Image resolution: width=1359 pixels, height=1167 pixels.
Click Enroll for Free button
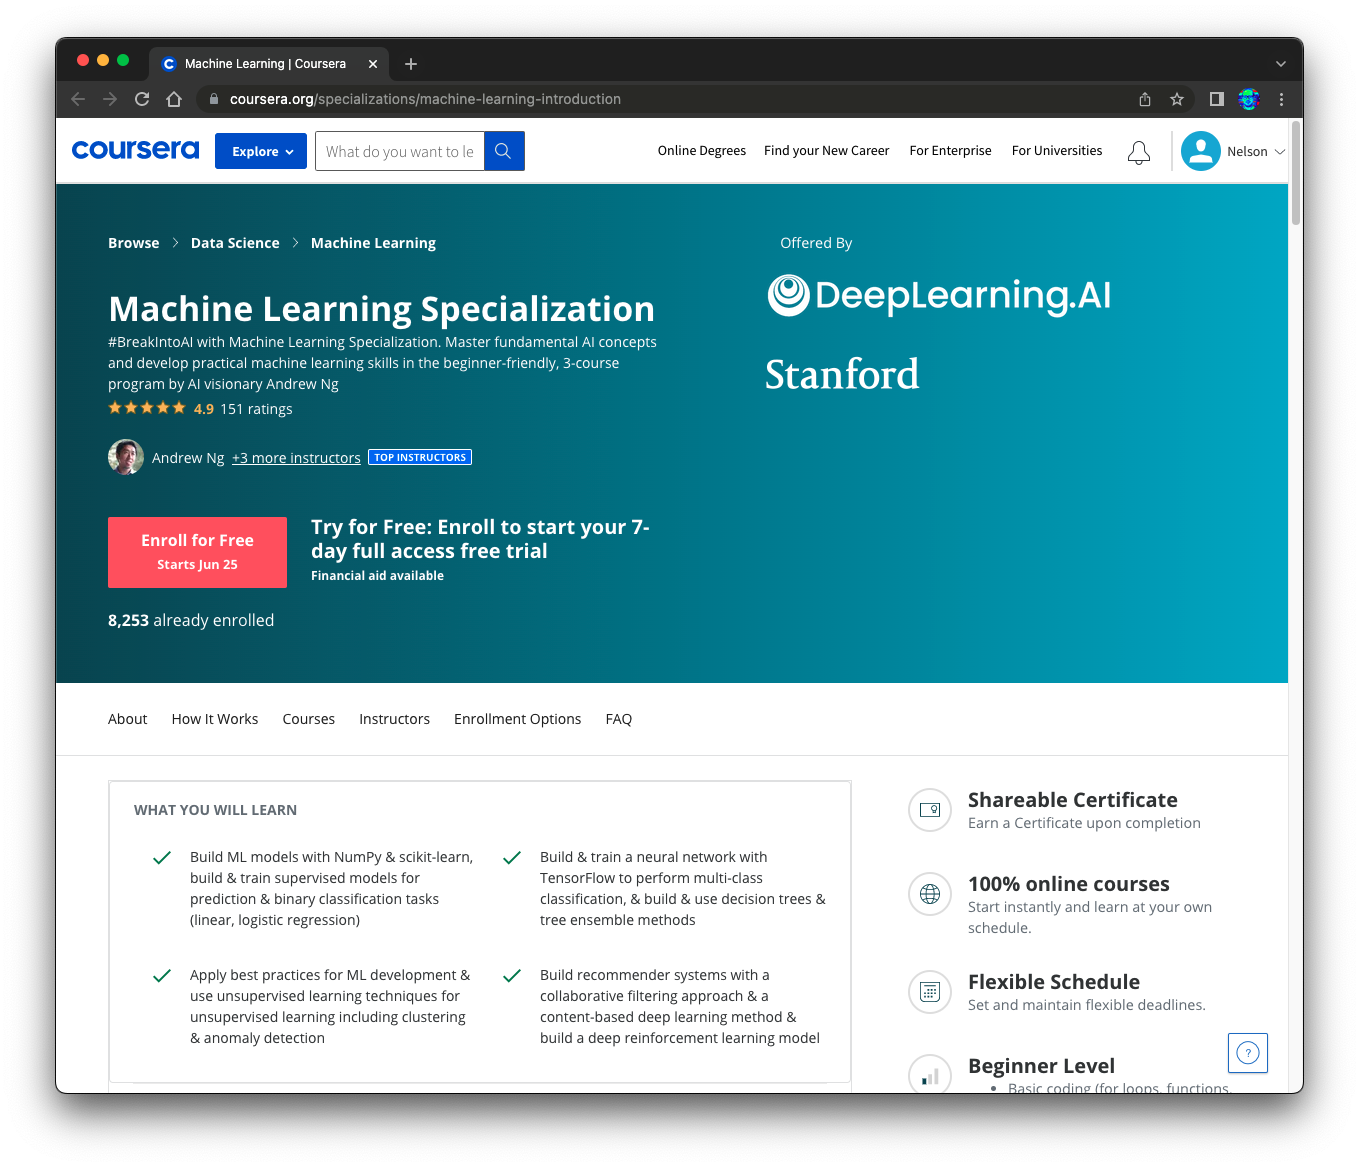tap(198, 552)
